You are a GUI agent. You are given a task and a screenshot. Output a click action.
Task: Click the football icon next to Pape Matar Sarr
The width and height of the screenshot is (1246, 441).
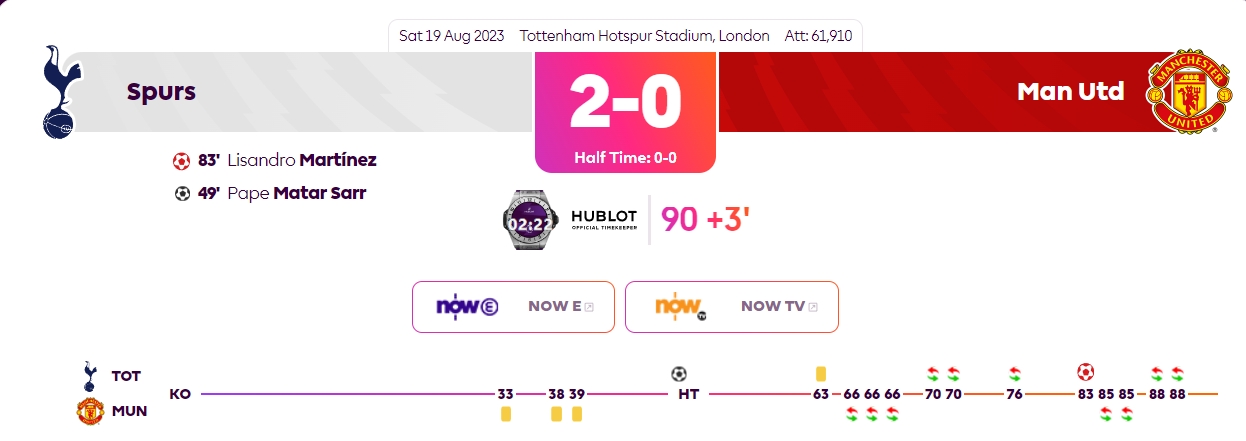182,194
